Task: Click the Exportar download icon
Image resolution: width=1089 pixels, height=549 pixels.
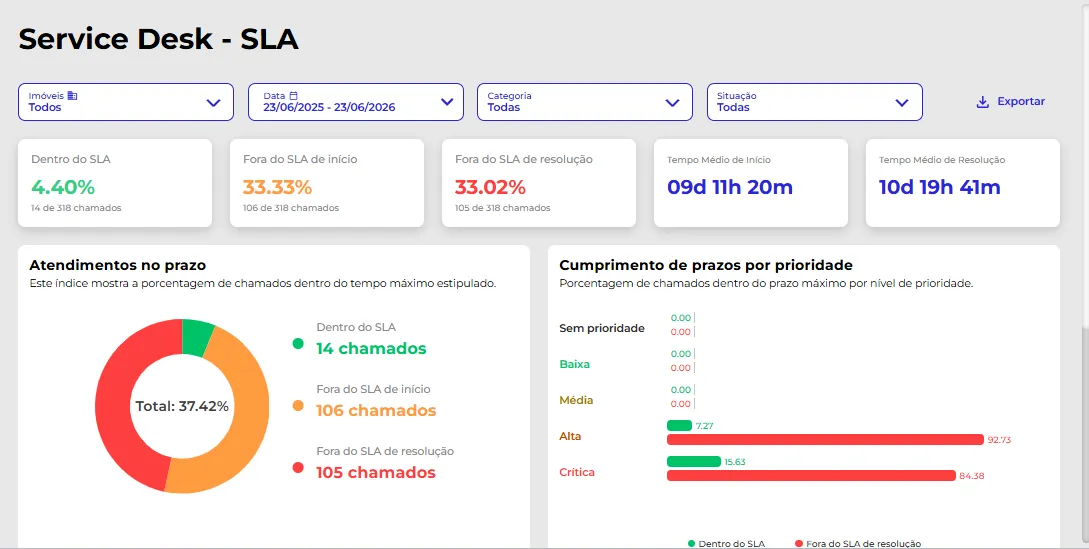Action: tap(982, 102)
